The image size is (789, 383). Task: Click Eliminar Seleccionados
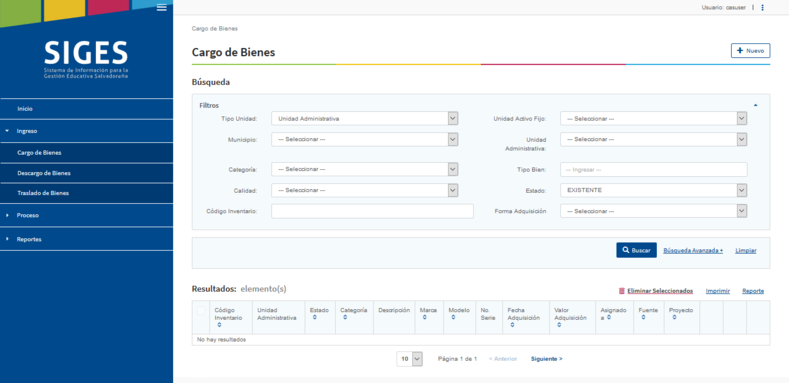click(656, 291)
